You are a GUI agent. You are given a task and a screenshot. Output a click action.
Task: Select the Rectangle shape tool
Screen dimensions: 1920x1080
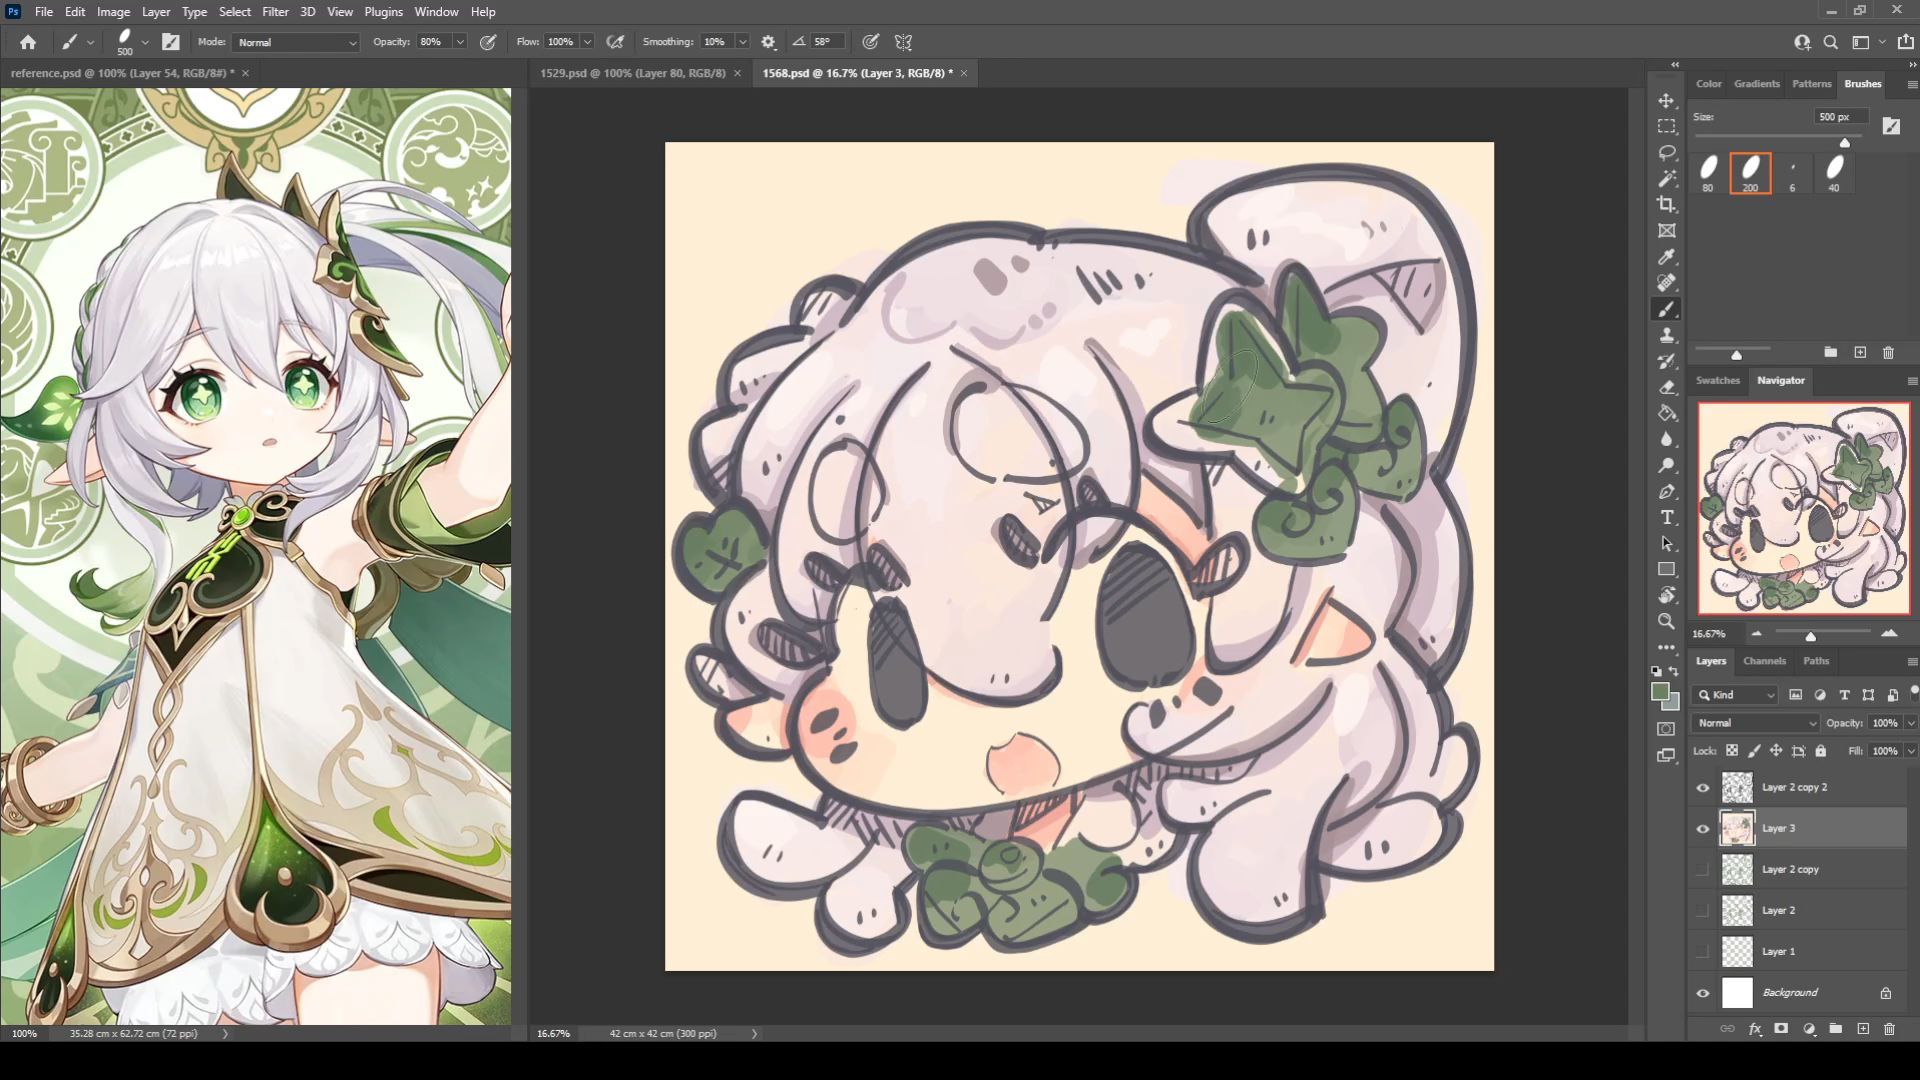[x=1667, y=569]
